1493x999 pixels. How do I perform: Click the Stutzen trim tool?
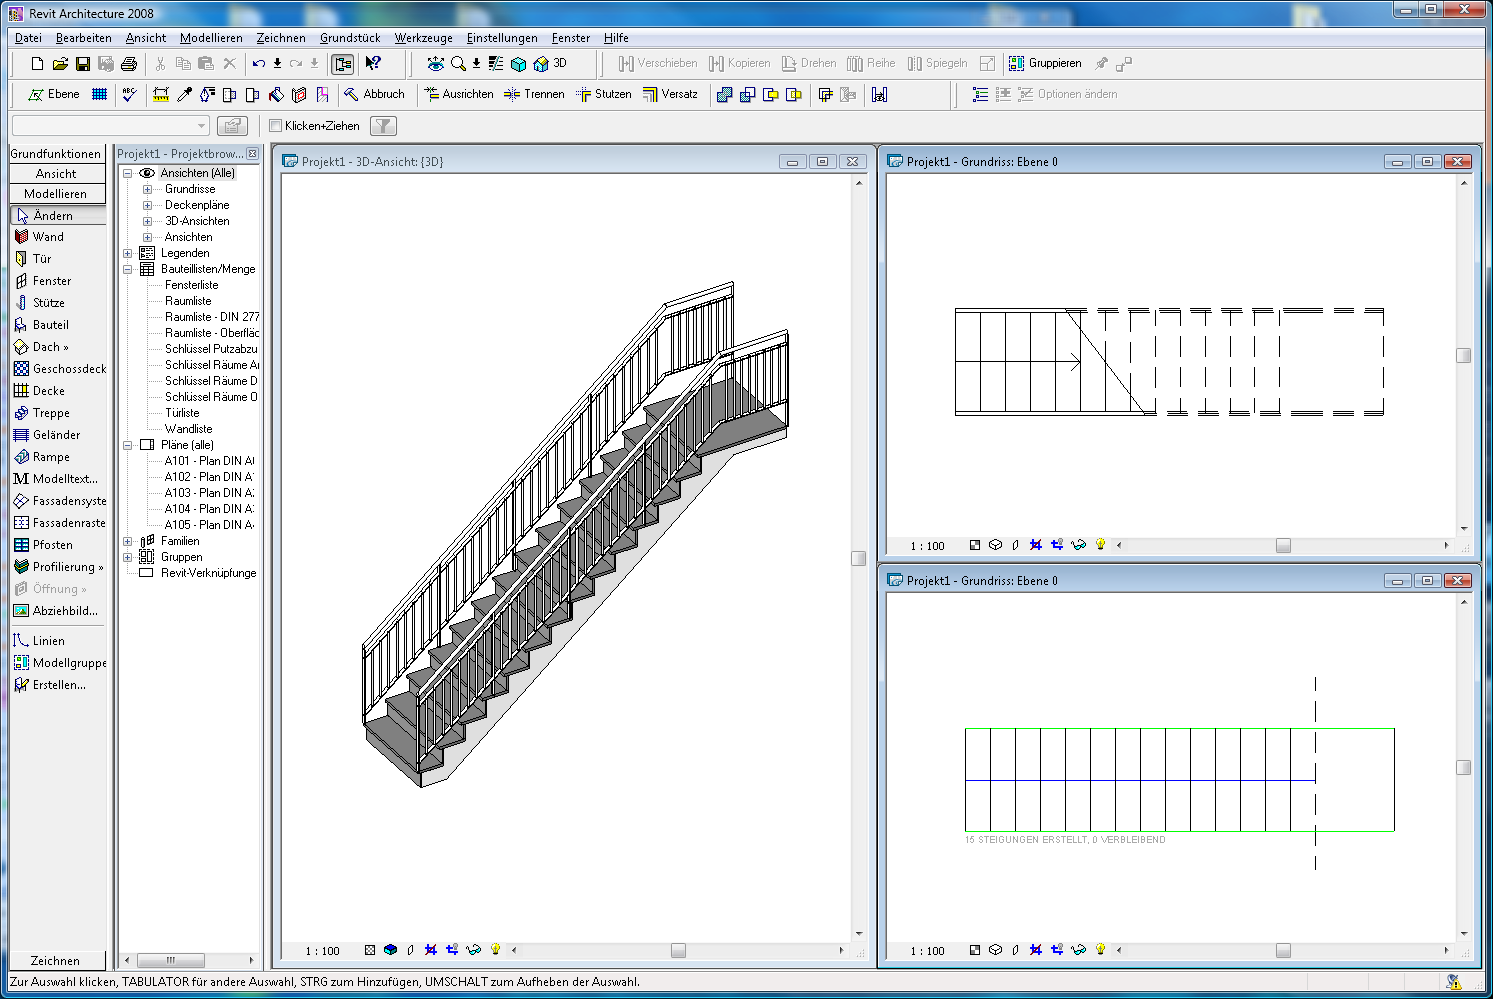tap(603, 94)
